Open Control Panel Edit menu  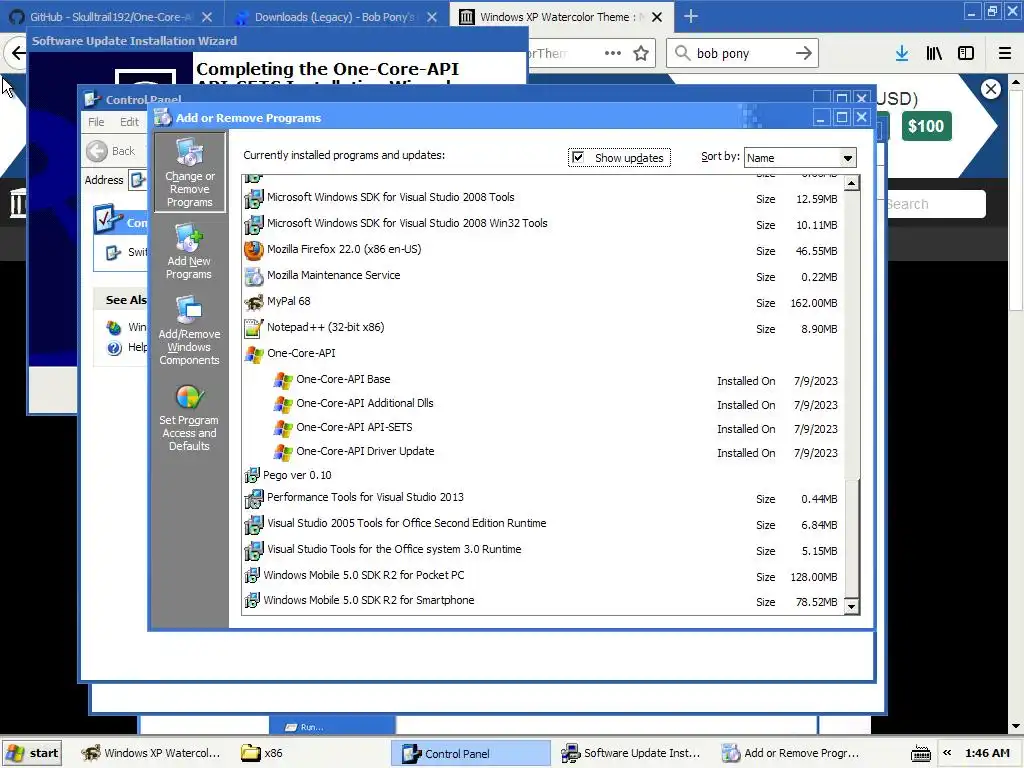tap(129, 122)
